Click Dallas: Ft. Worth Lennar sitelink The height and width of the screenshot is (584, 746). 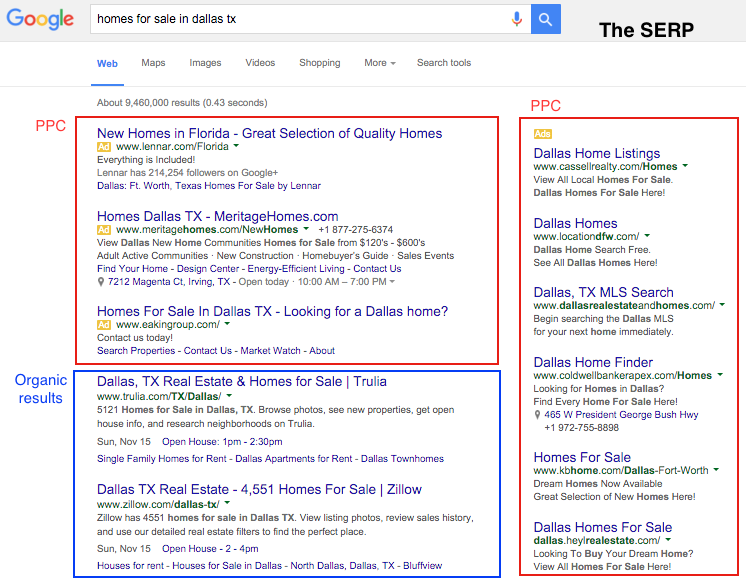tap(209, 186)
